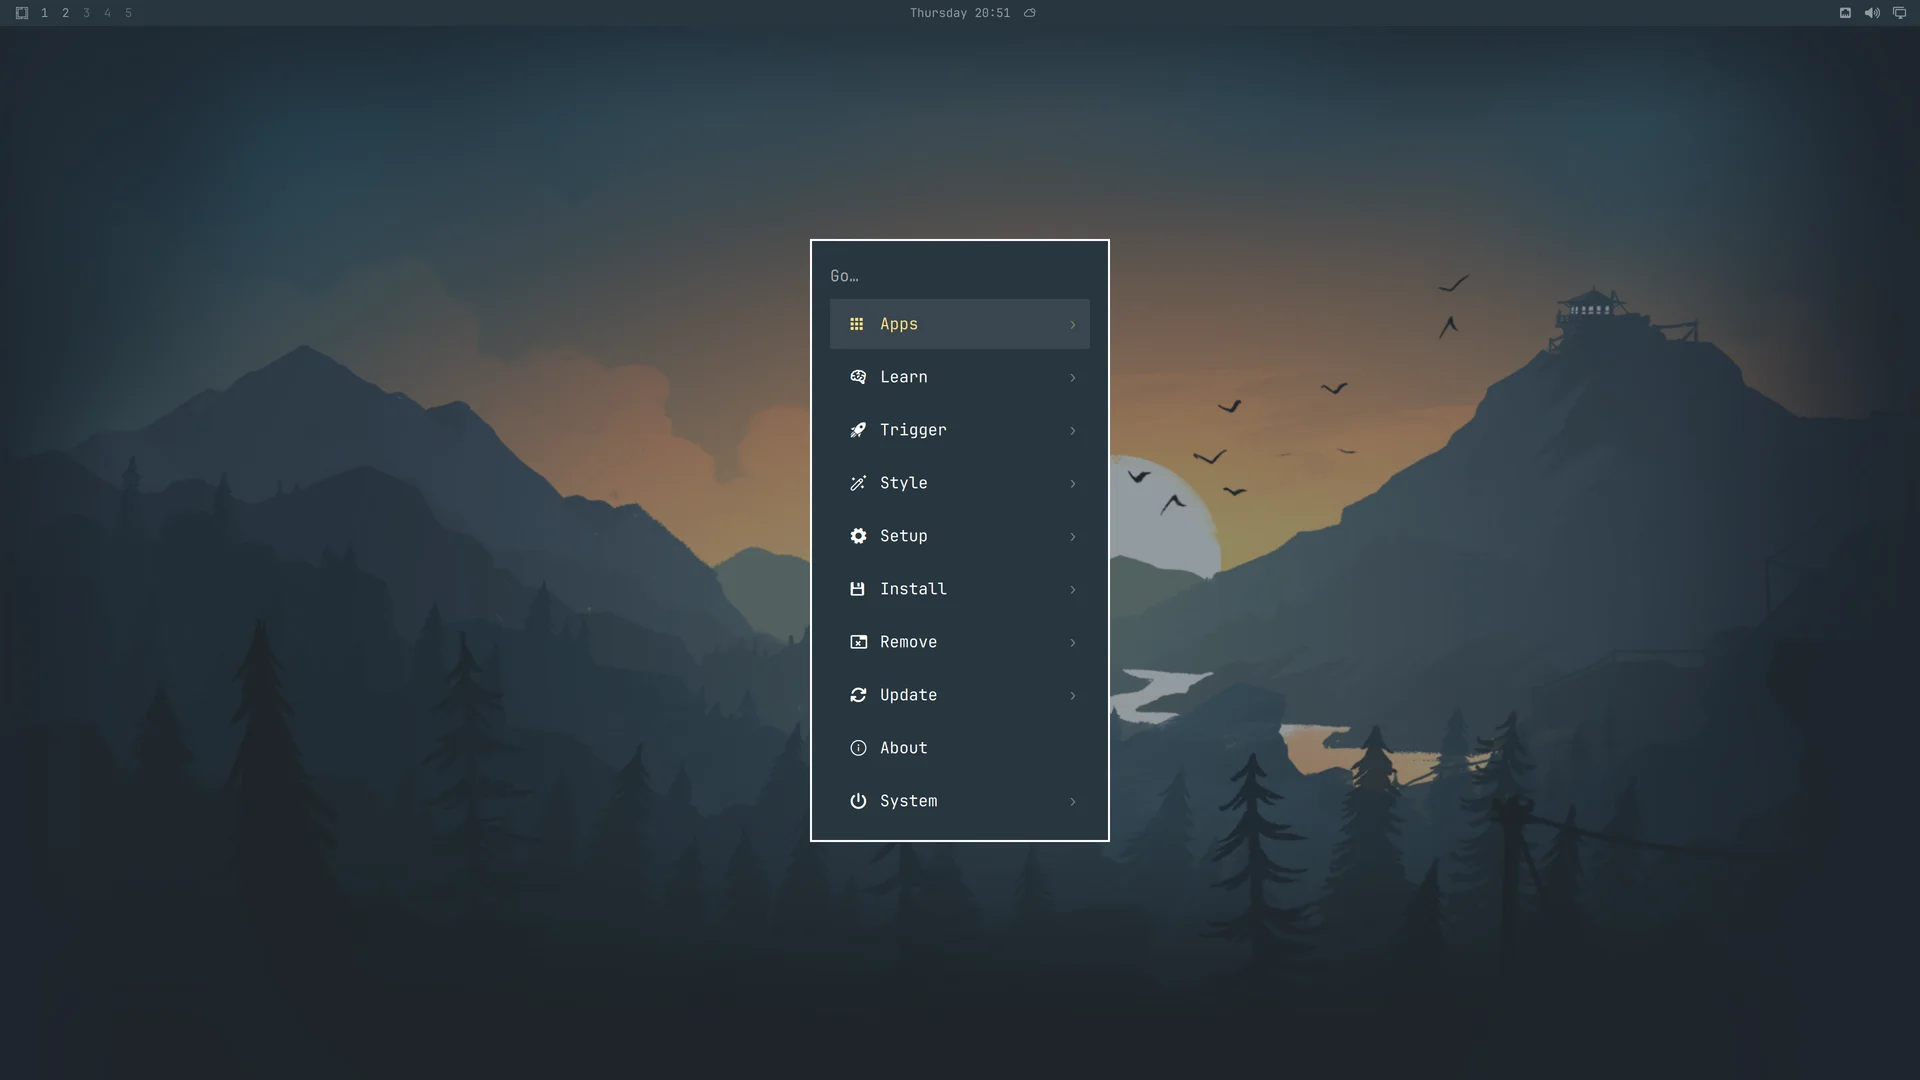Focus the Go… search field
The height and width of the screenshot is (1080, 1920).
(960, 276)
